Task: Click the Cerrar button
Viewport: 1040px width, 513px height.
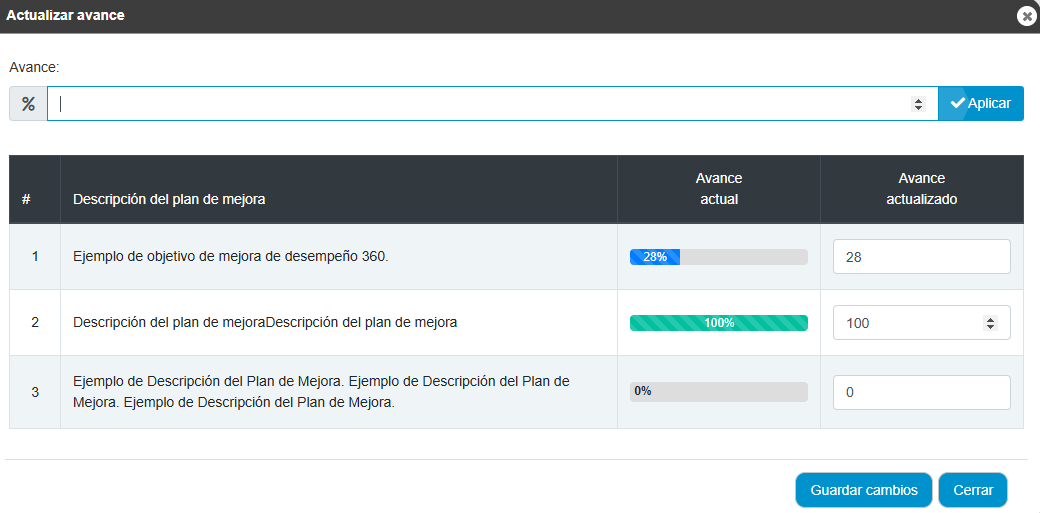Action: tap(973, 490)
